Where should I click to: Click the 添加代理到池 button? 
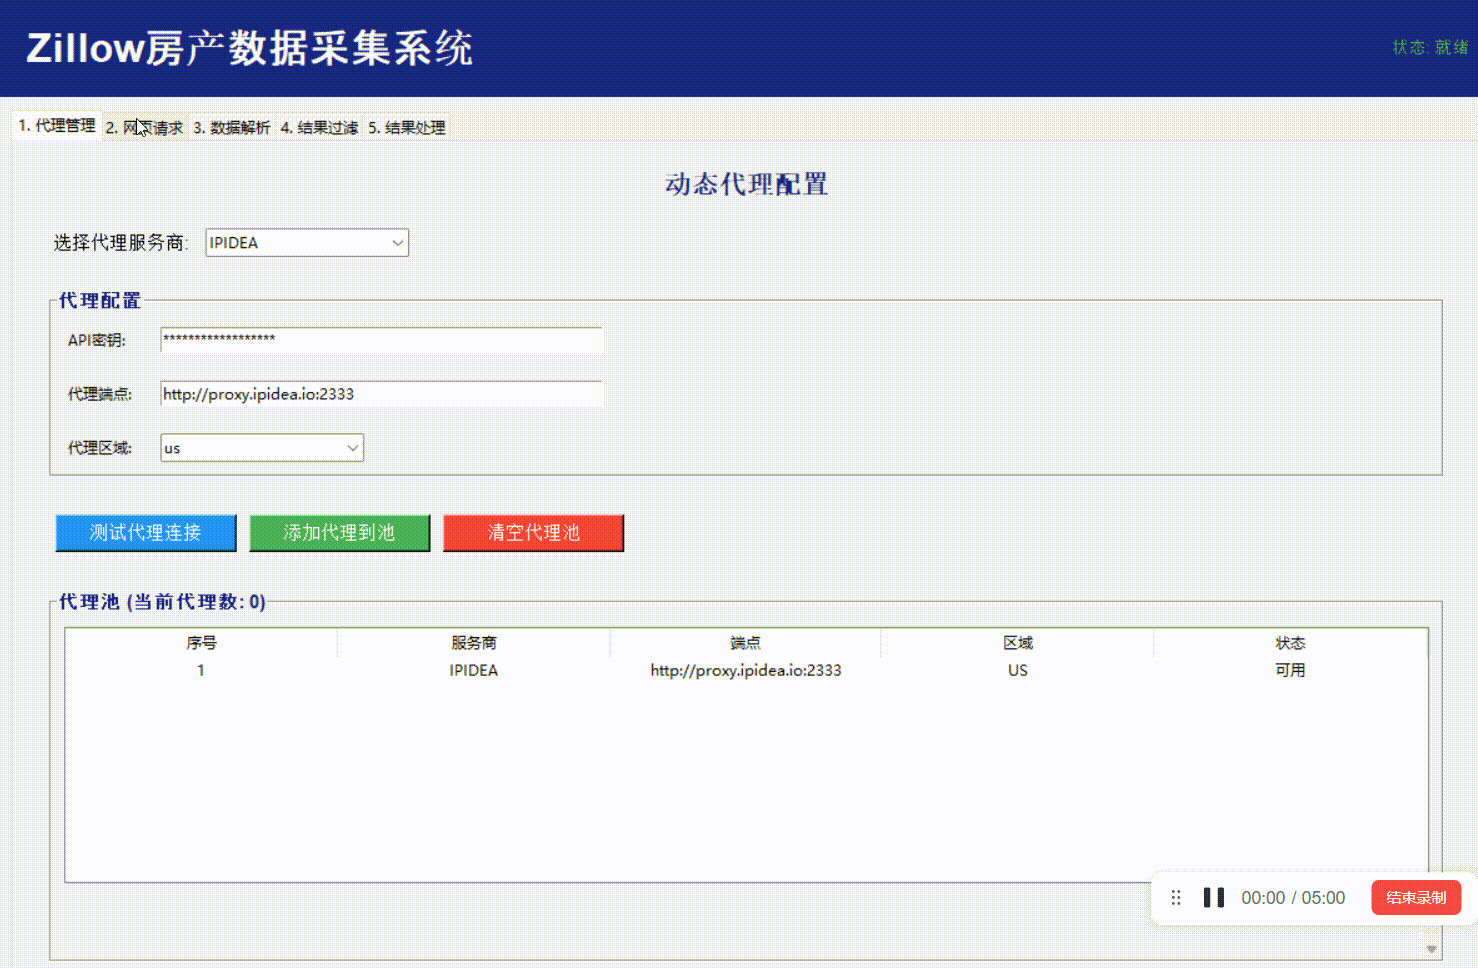(340, 533)
